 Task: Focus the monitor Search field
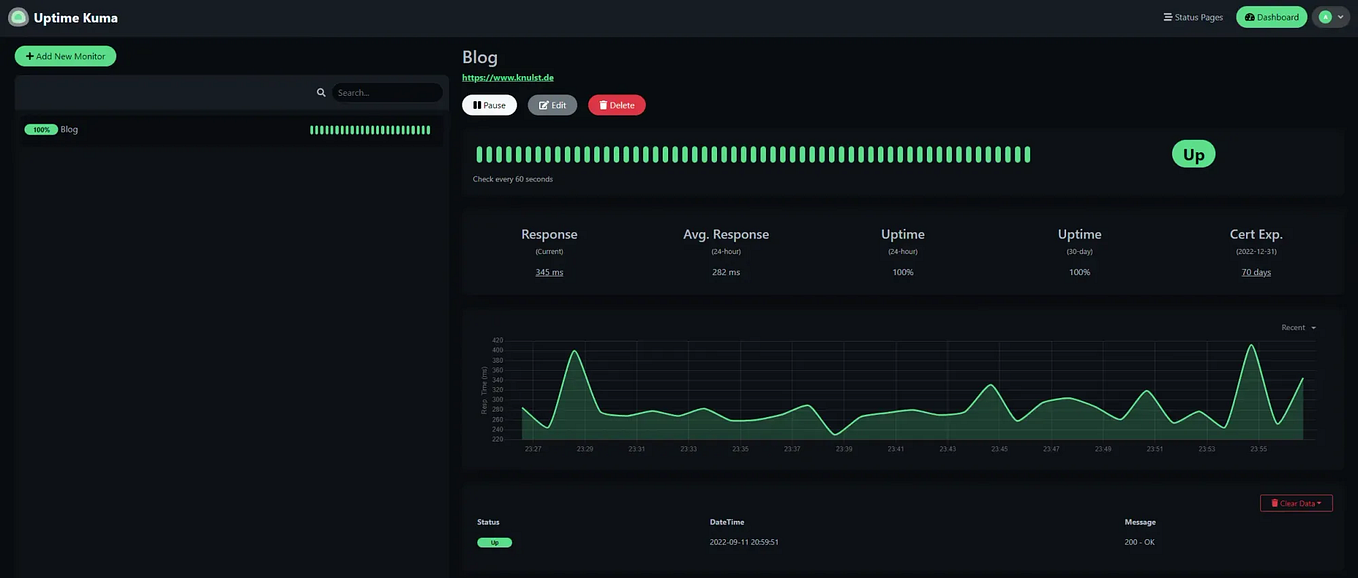tap(387, 93)
